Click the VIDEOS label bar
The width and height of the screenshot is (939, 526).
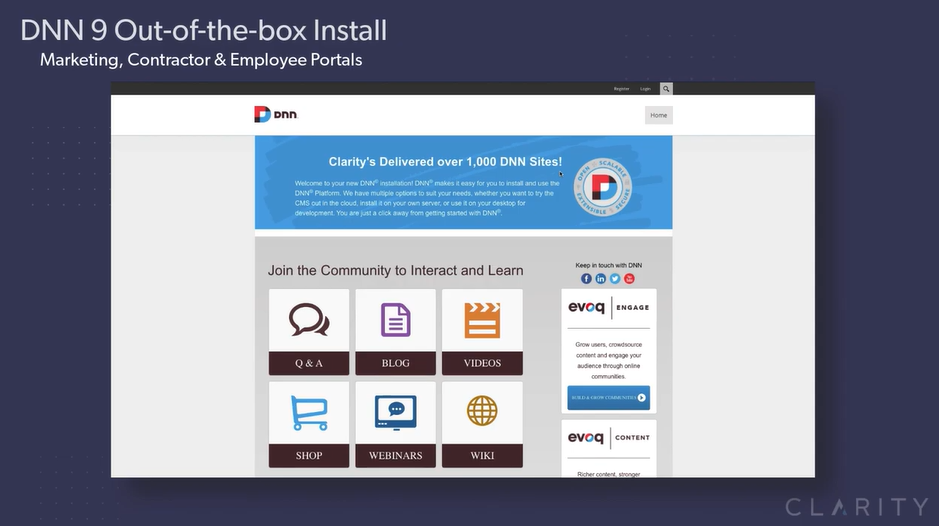pos(482,363)
